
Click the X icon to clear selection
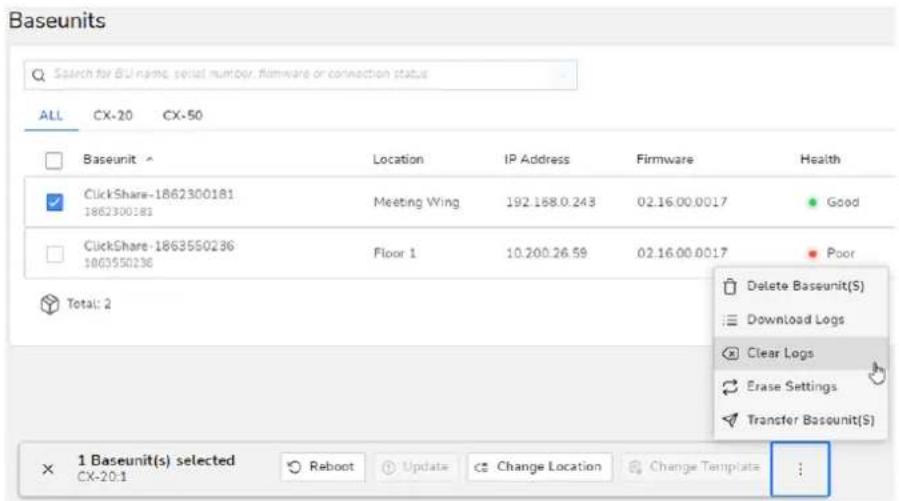click(x=48, y=469)
